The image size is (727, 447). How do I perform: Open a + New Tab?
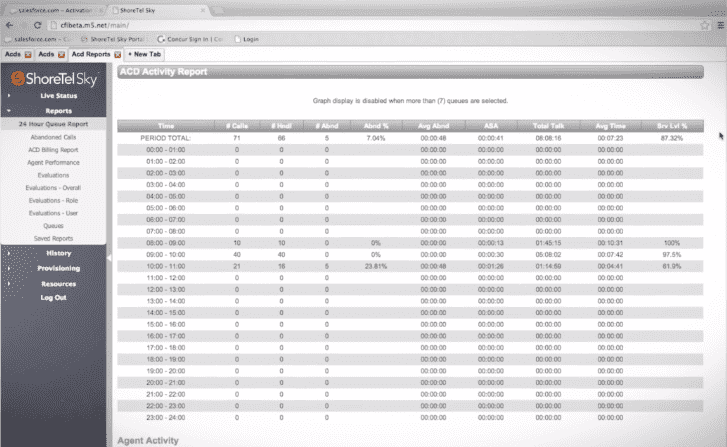click(144, 54)
